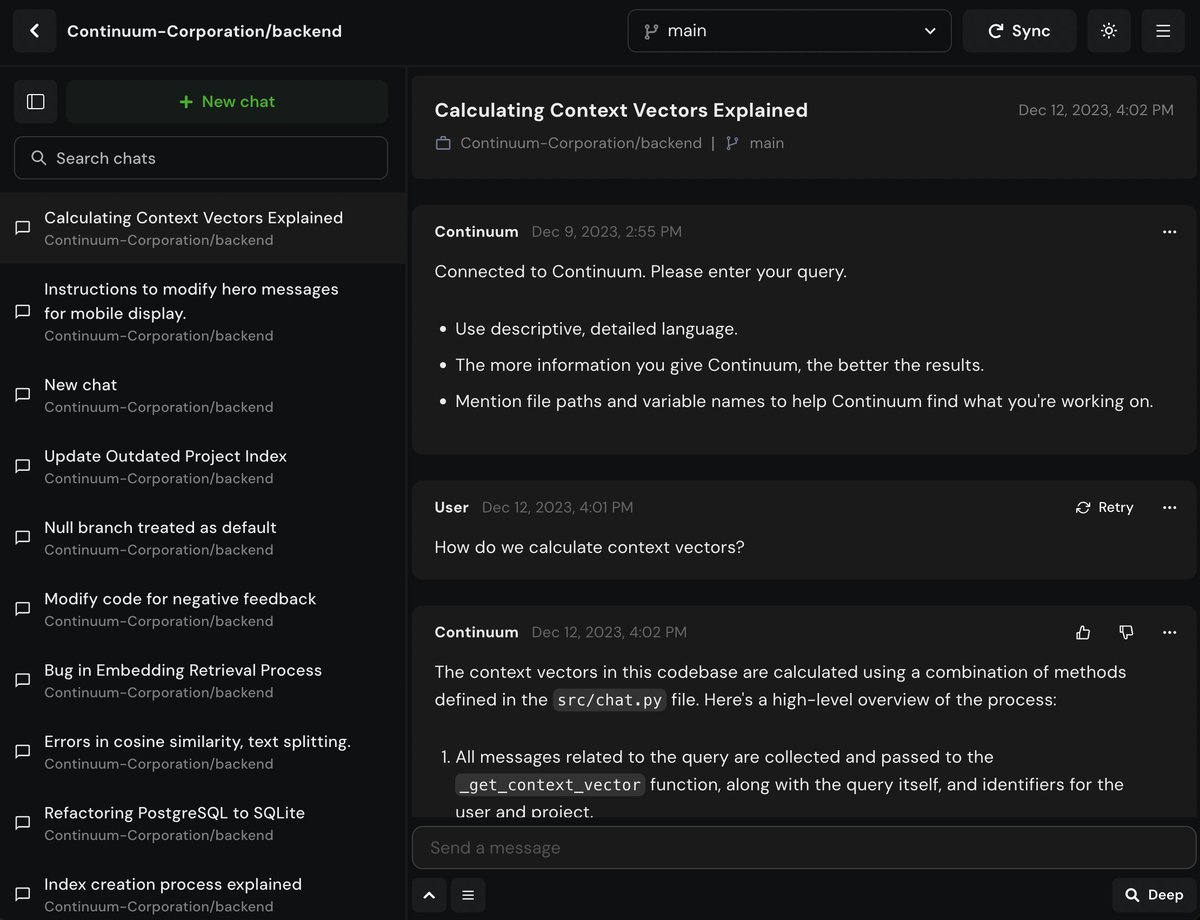Expand the chevron above the message input
This screenshot has width=1200, height=920.
tap(429, 895)
